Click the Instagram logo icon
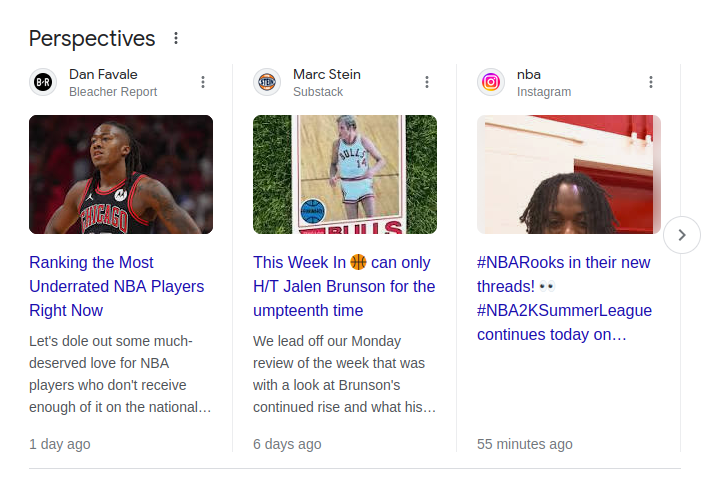The width and height of the screenshot is (711, 493). pyautogui.click(x=491, y=82)
